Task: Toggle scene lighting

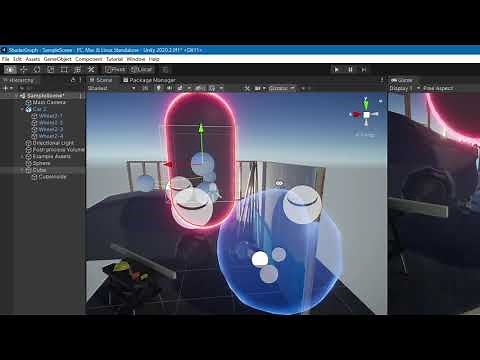Action: click(159, 88)
